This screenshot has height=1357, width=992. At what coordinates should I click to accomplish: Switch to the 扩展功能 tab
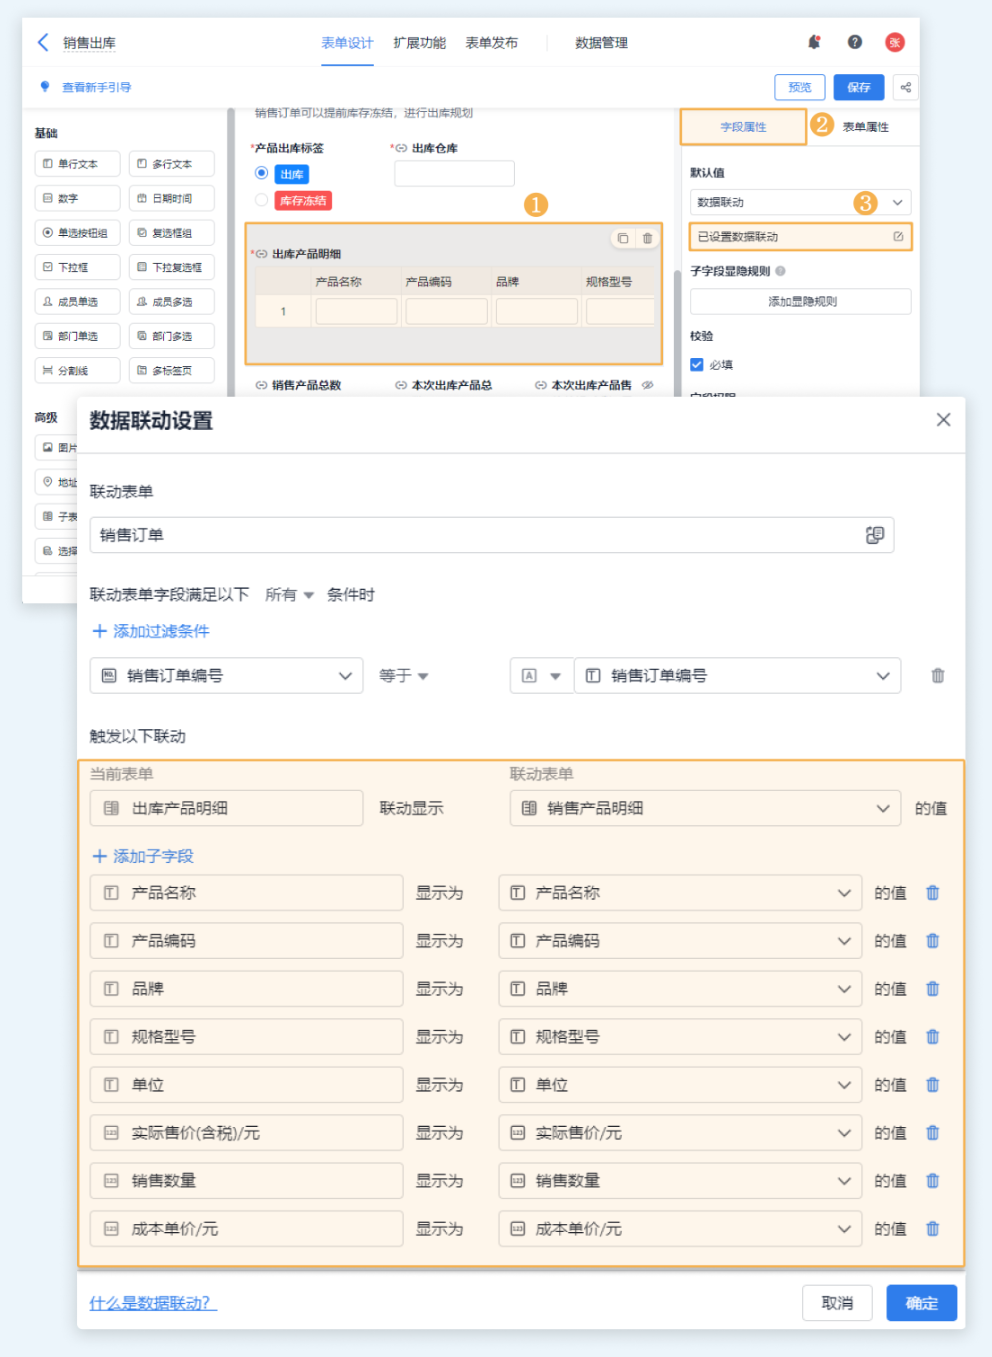point(419,42)
